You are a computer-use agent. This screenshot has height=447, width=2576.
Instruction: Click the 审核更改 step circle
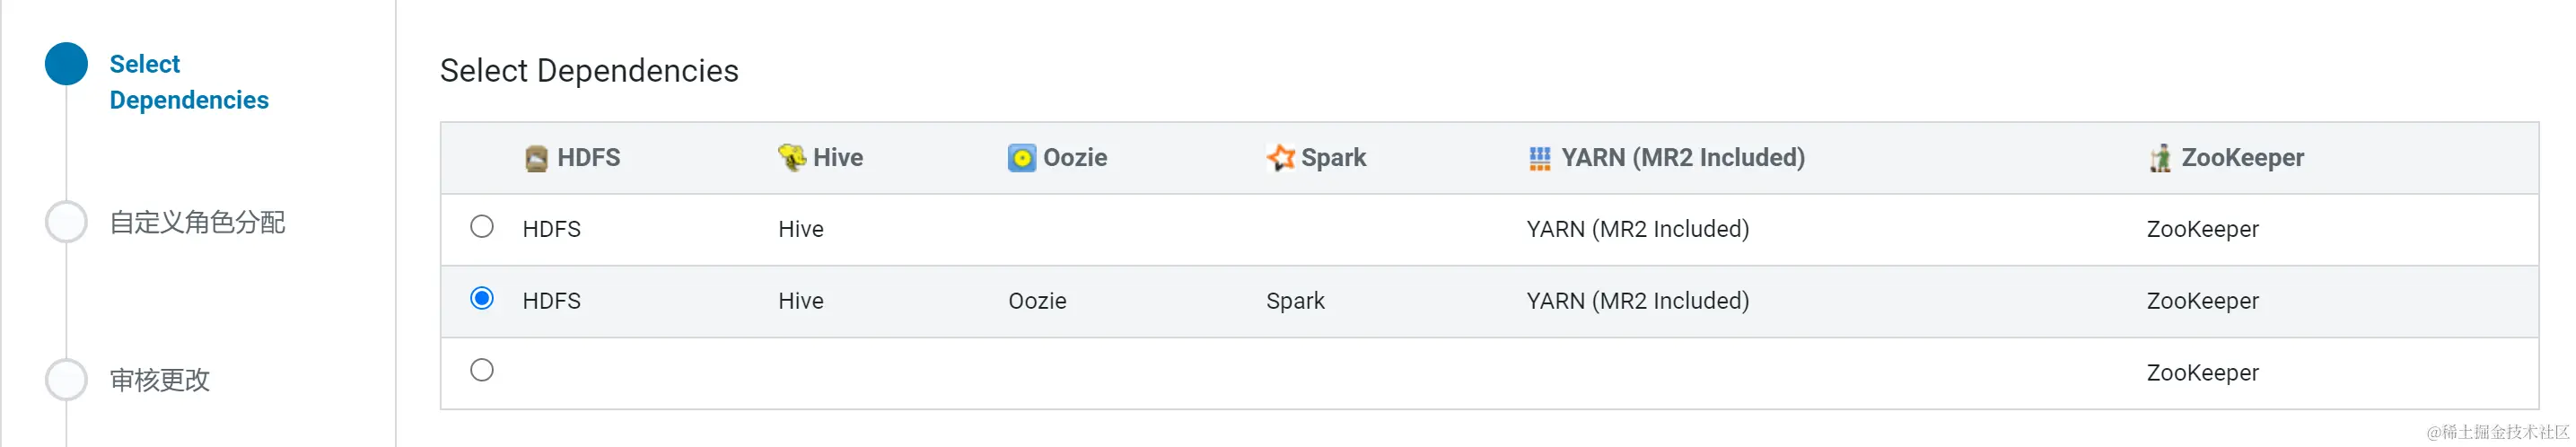point(66,380)
